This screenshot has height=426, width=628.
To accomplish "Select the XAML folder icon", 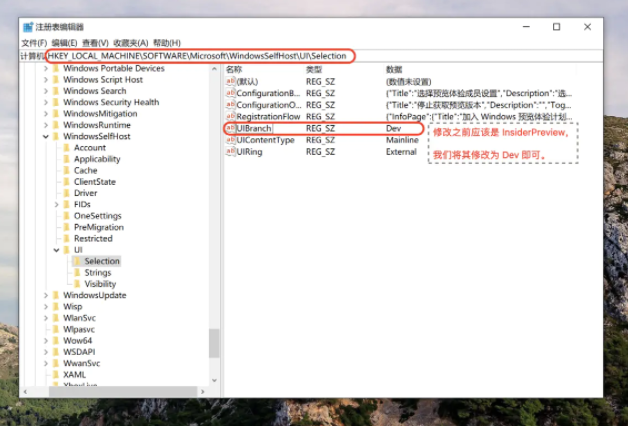I will [56, 375].
